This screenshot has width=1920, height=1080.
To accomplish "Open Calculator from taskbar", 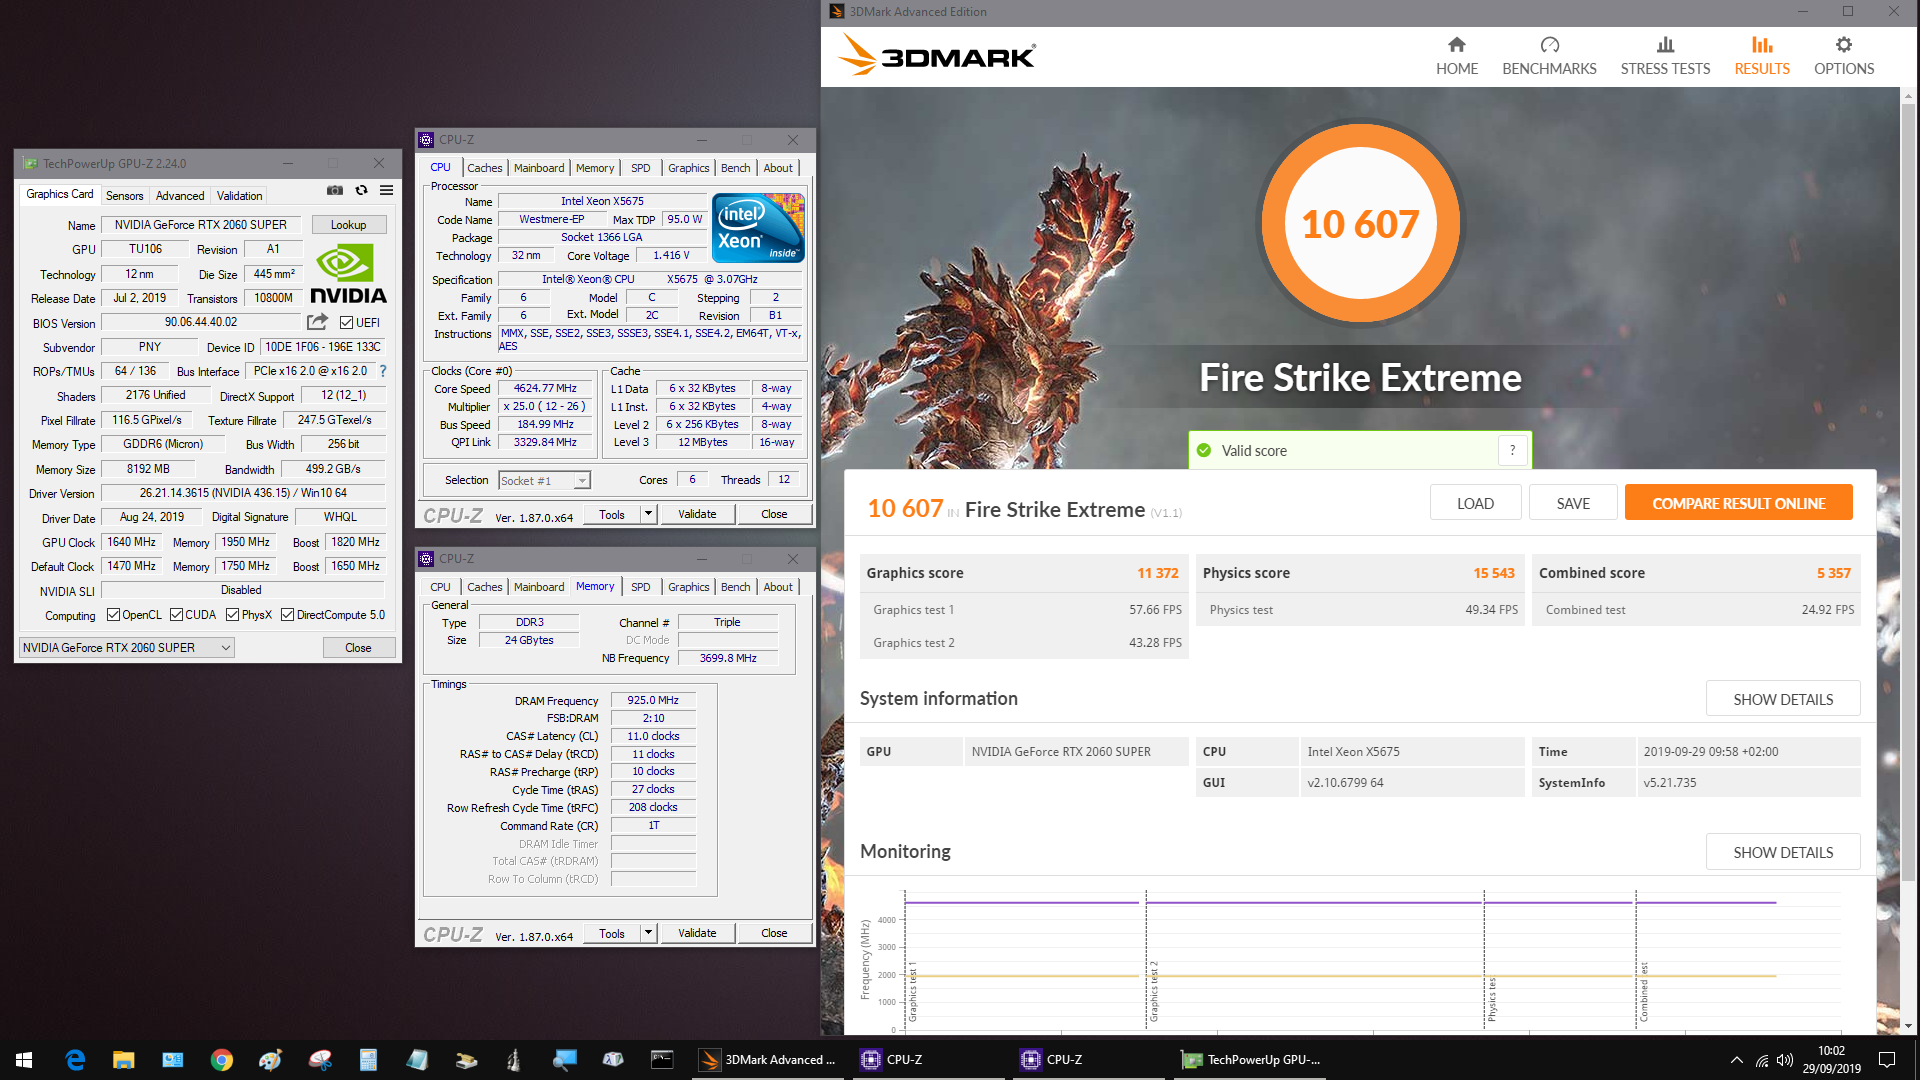I will (x=368, y=1060).
